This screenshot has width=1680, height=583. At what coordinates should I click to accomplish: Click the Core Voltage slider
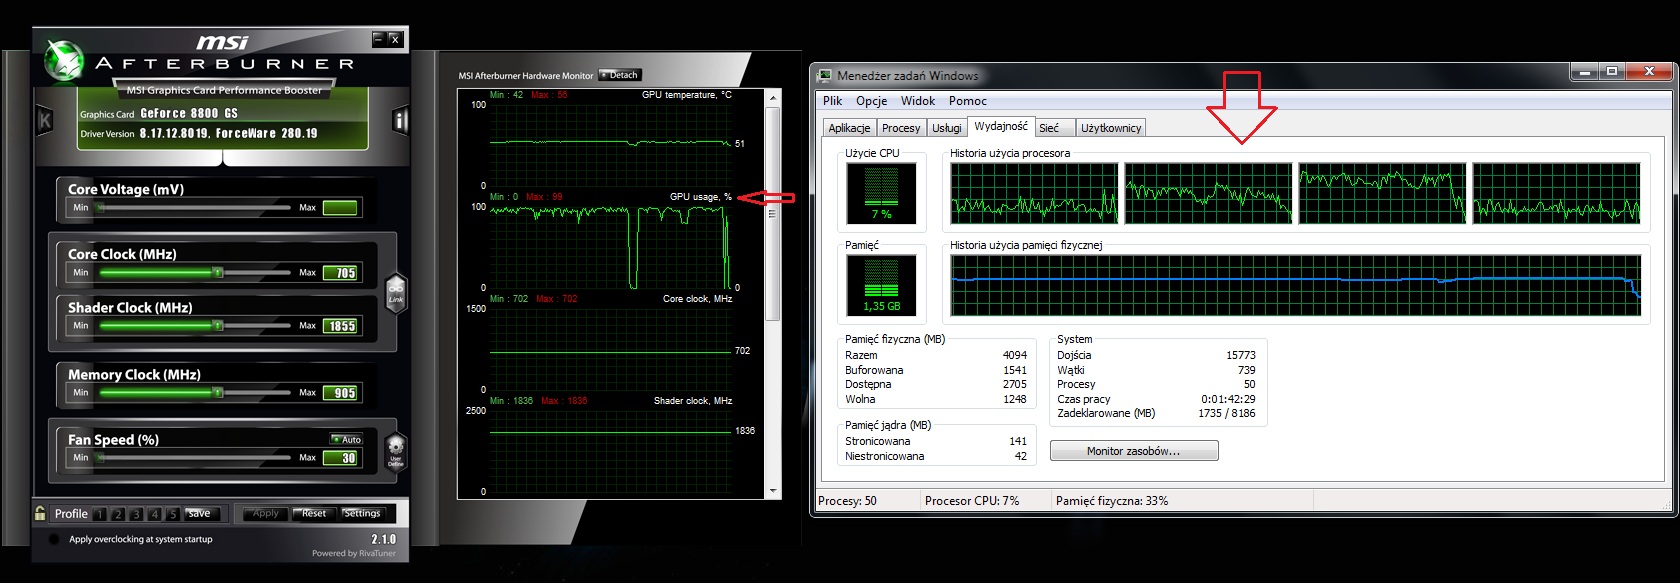(x=194, y=208)
